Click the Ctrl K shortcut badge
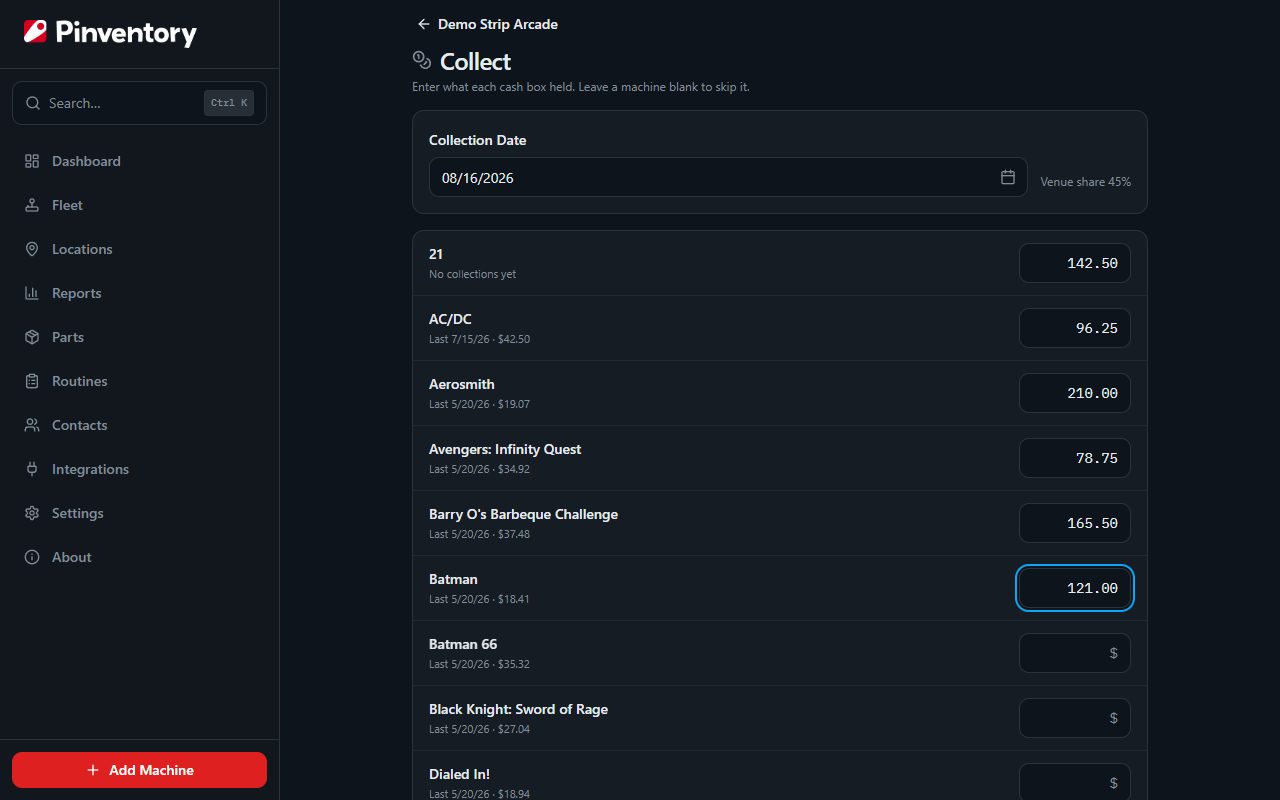The width and height of the screenshot is (1280, 800). tap(229, 103)
